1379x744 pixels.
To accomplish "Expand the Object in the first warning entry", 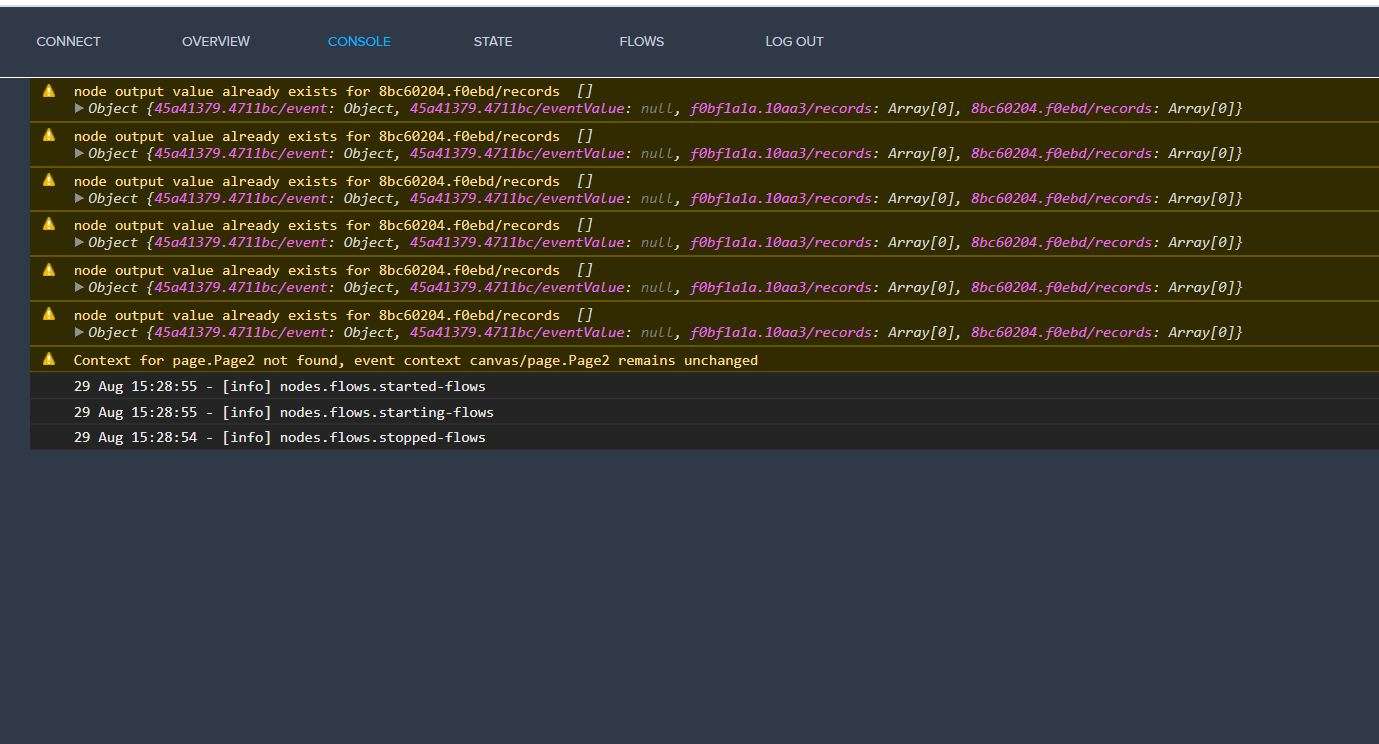I will 80,108.
